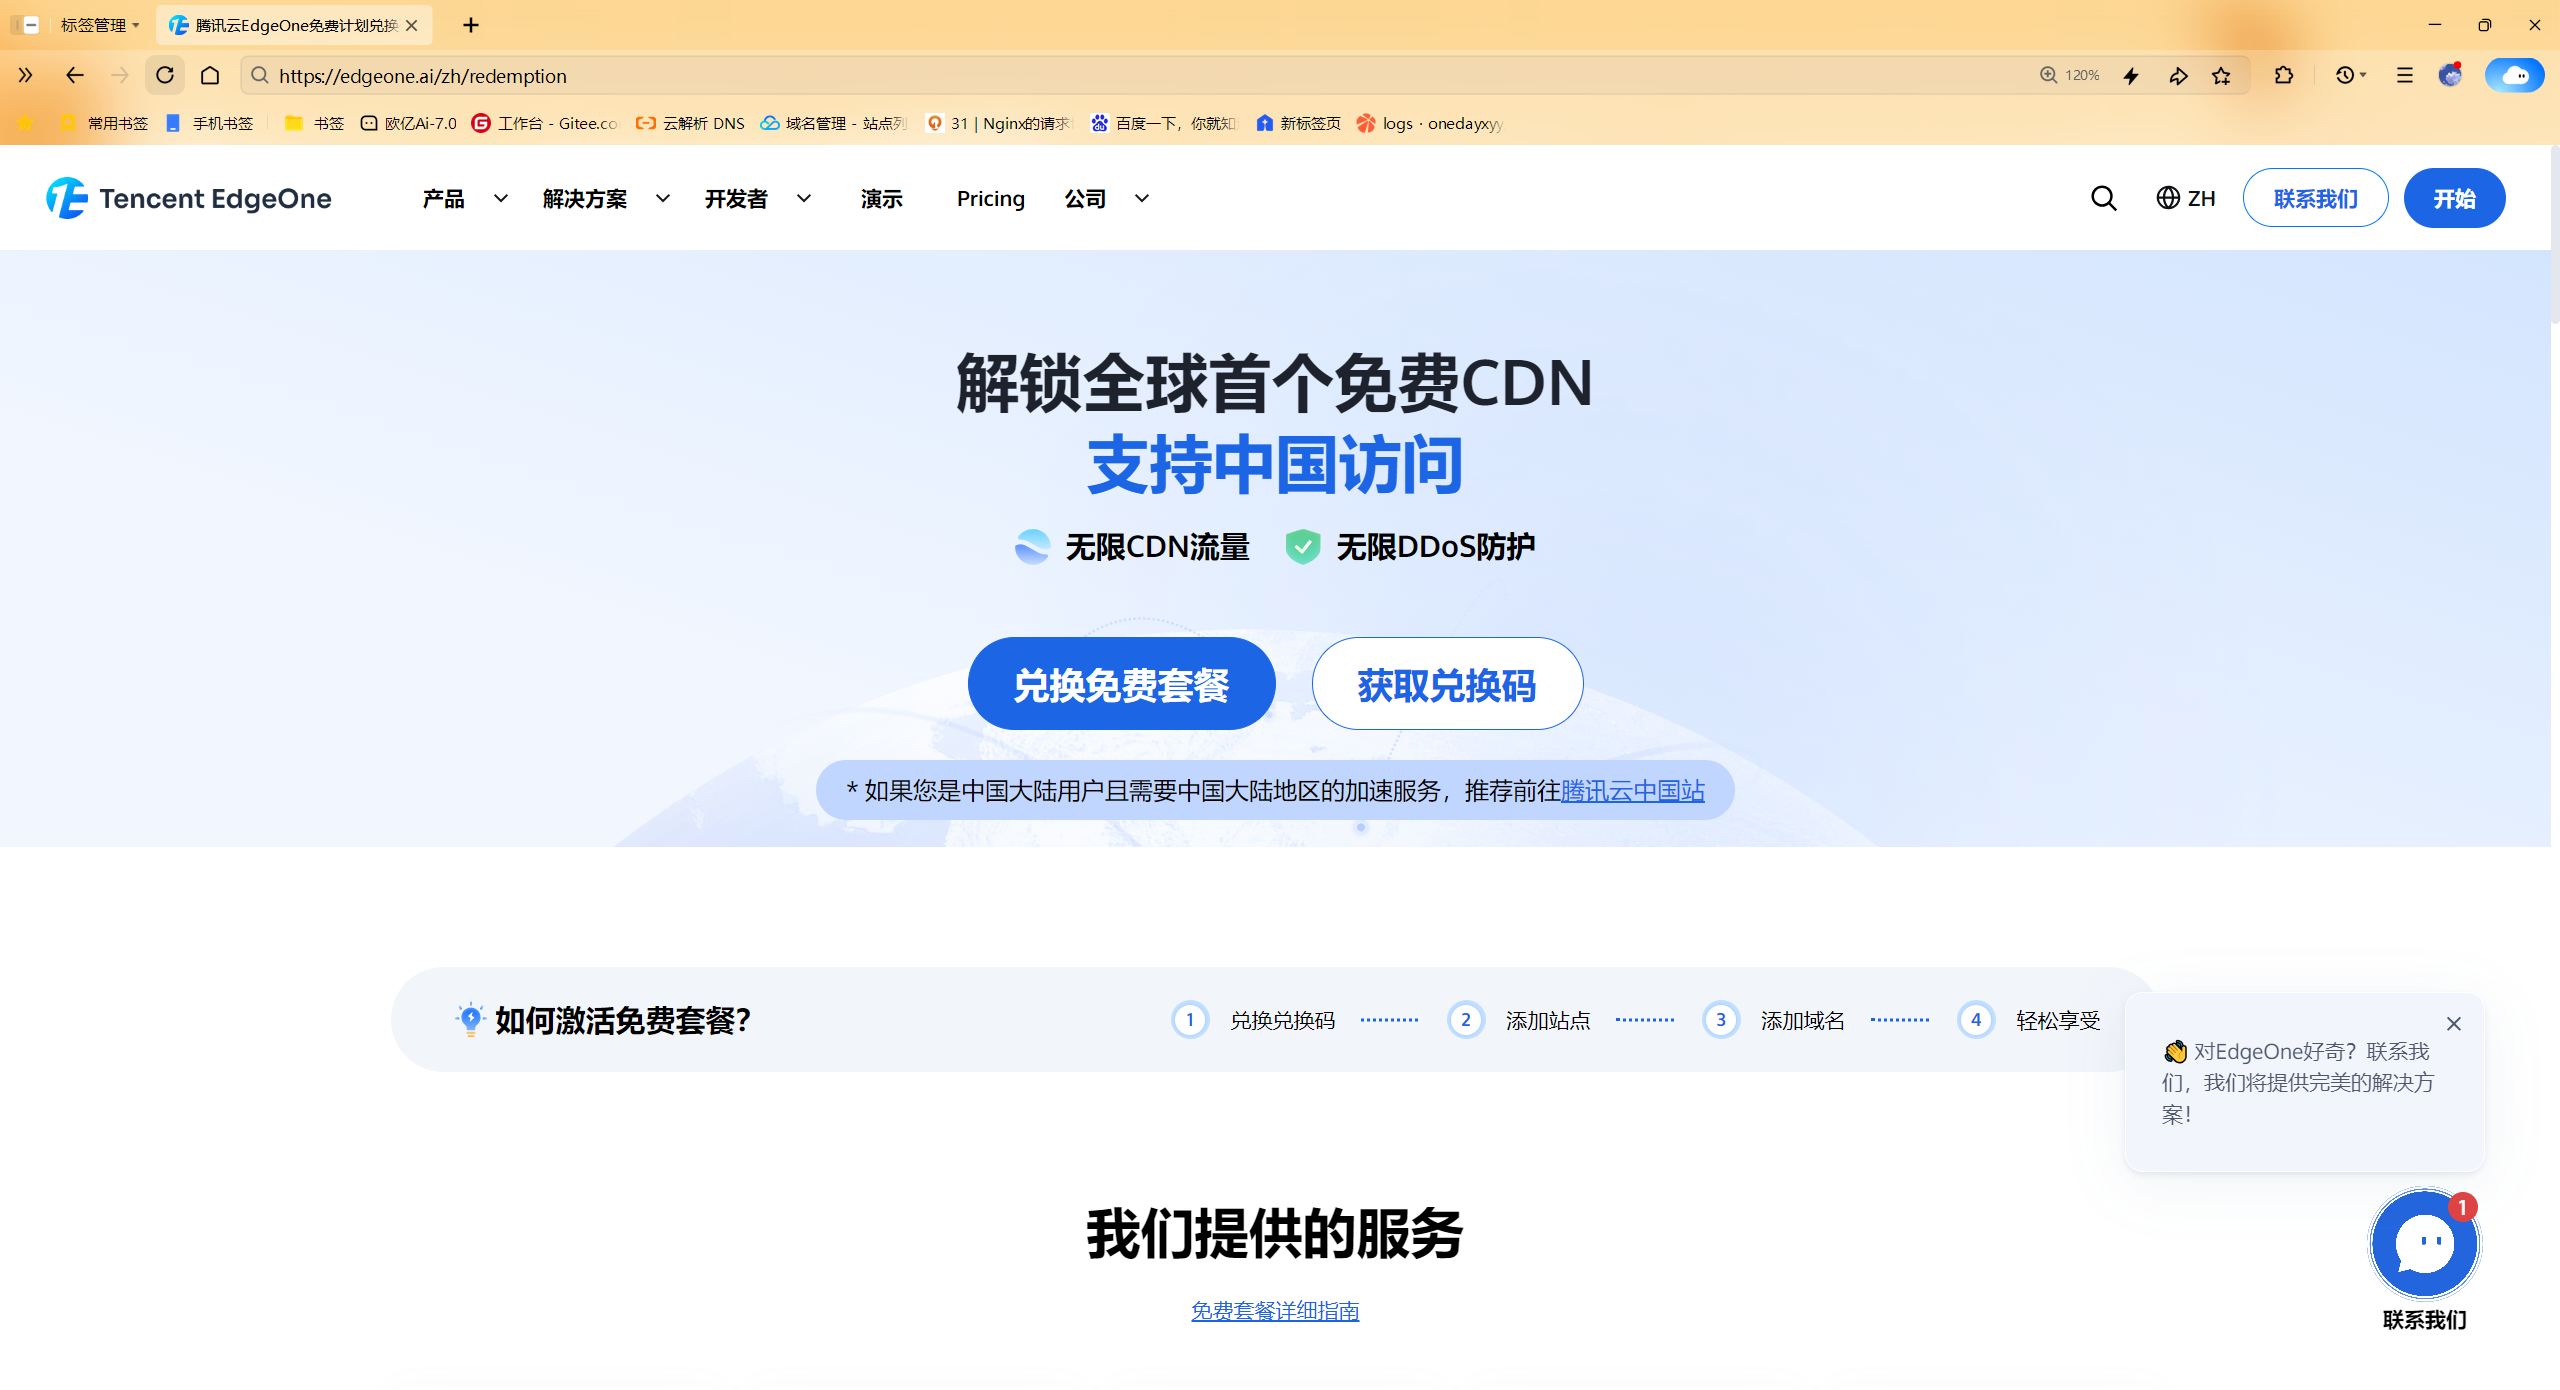Expand the sidebar double-chevron icon
Screen dimensions: 2560x1390
pos(25,75)
